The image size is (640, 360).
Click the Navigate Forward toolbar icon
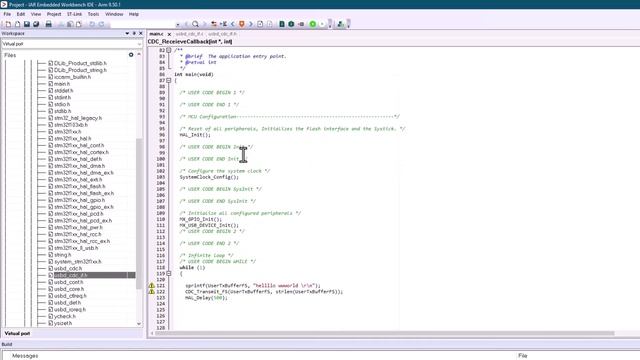coord(269,24)
